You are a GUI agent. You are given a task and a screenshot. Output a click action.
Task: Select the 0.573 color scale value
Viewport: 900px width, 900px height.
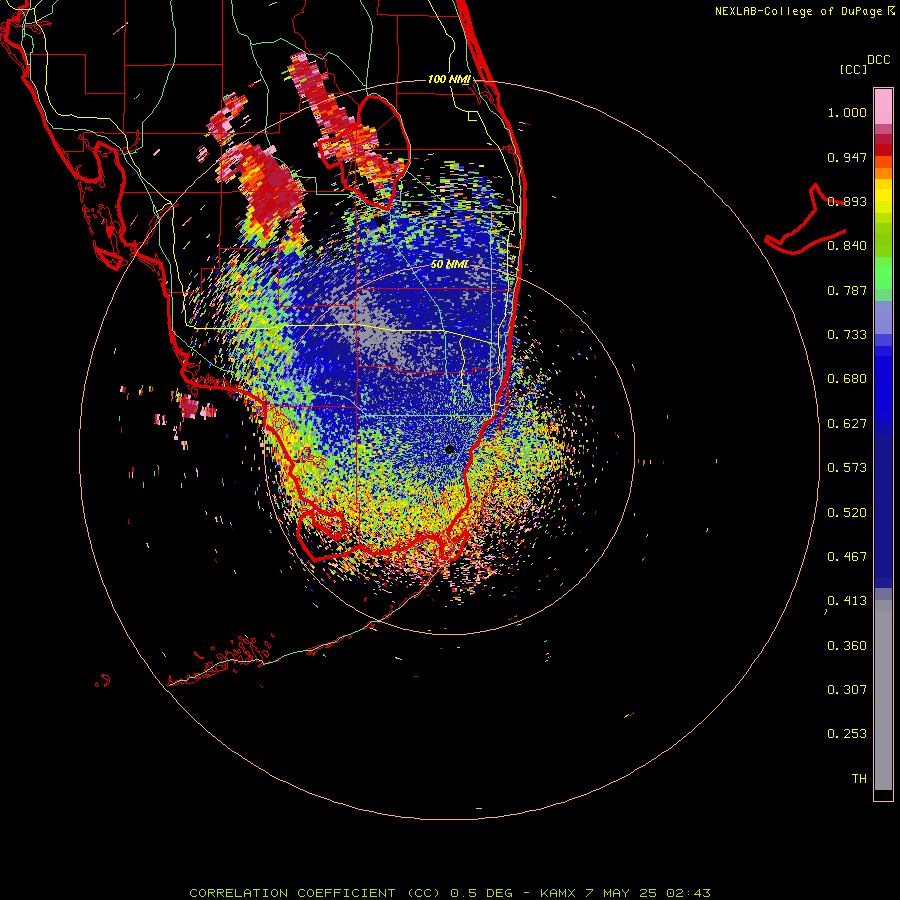click(847, 468)
